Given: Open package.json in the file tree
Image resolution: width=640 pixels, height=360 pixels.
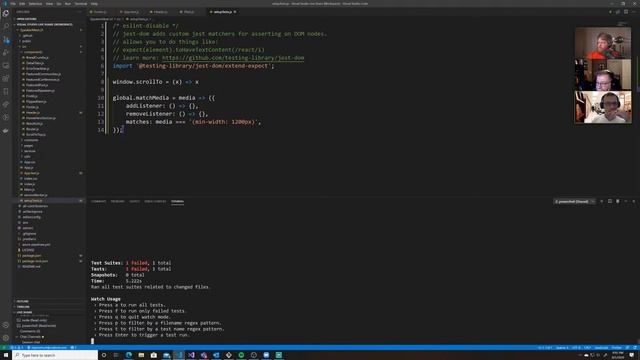Looking at the screenshot, I should tap(31, 256).
